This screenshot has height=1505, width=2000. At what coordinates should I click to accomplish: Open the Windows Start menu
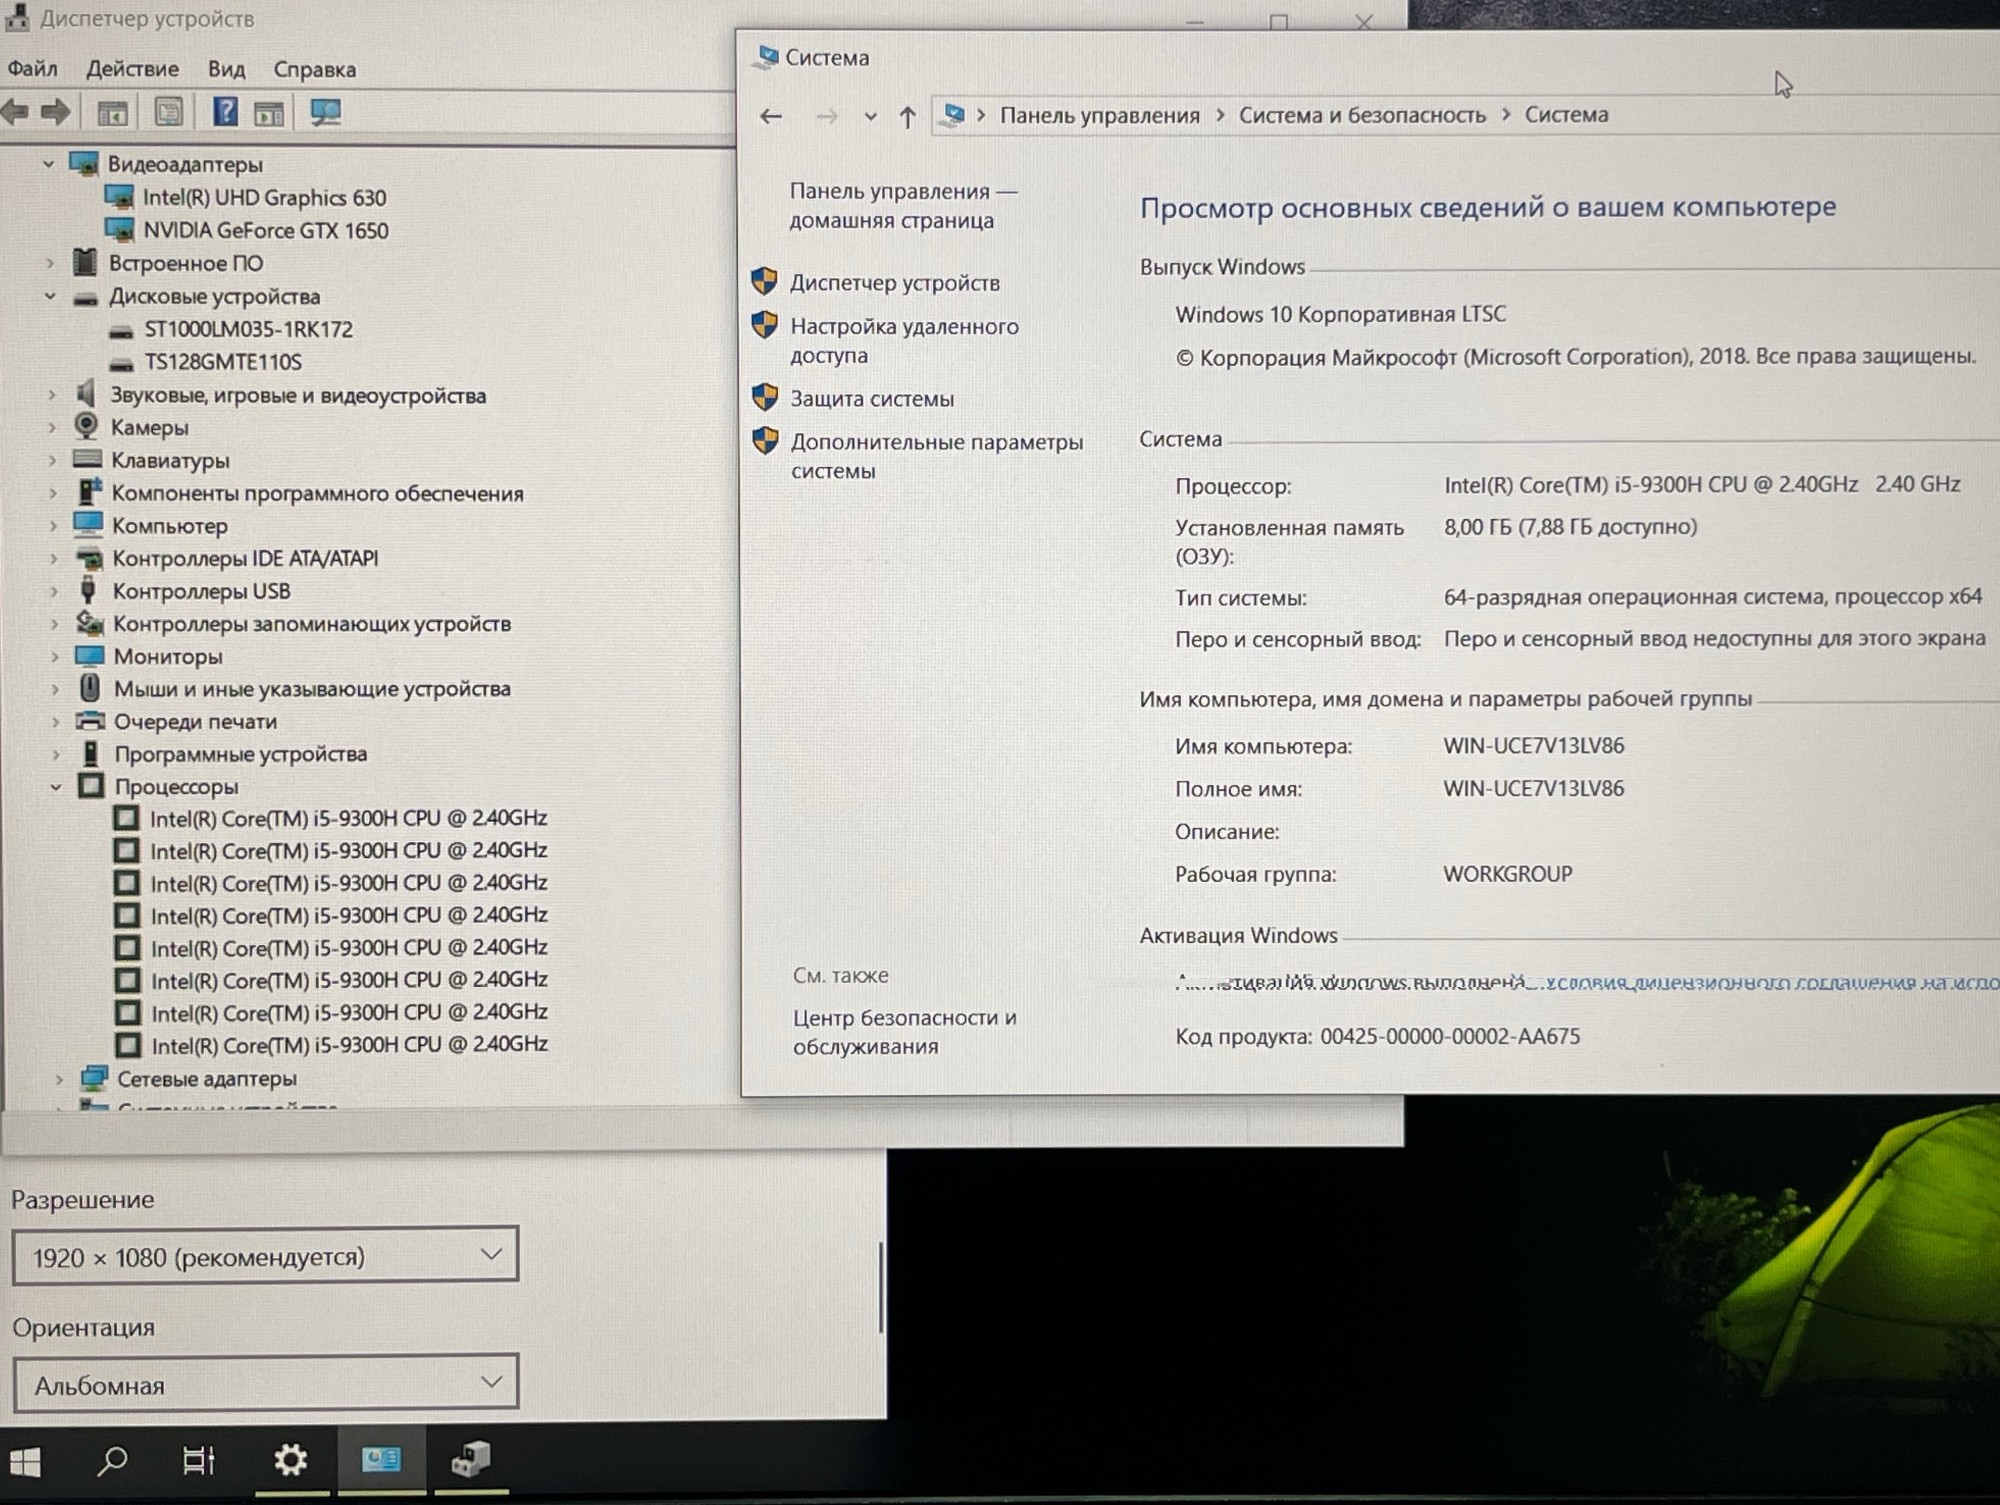(x=25, y=1462)
